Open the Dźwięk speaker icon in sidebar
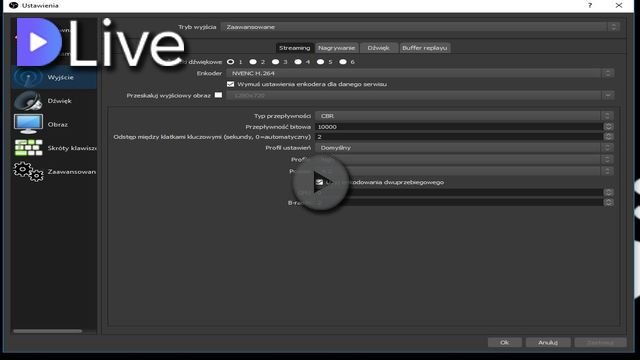Viewport: 640px width, 360px height. tap(28, 101)
